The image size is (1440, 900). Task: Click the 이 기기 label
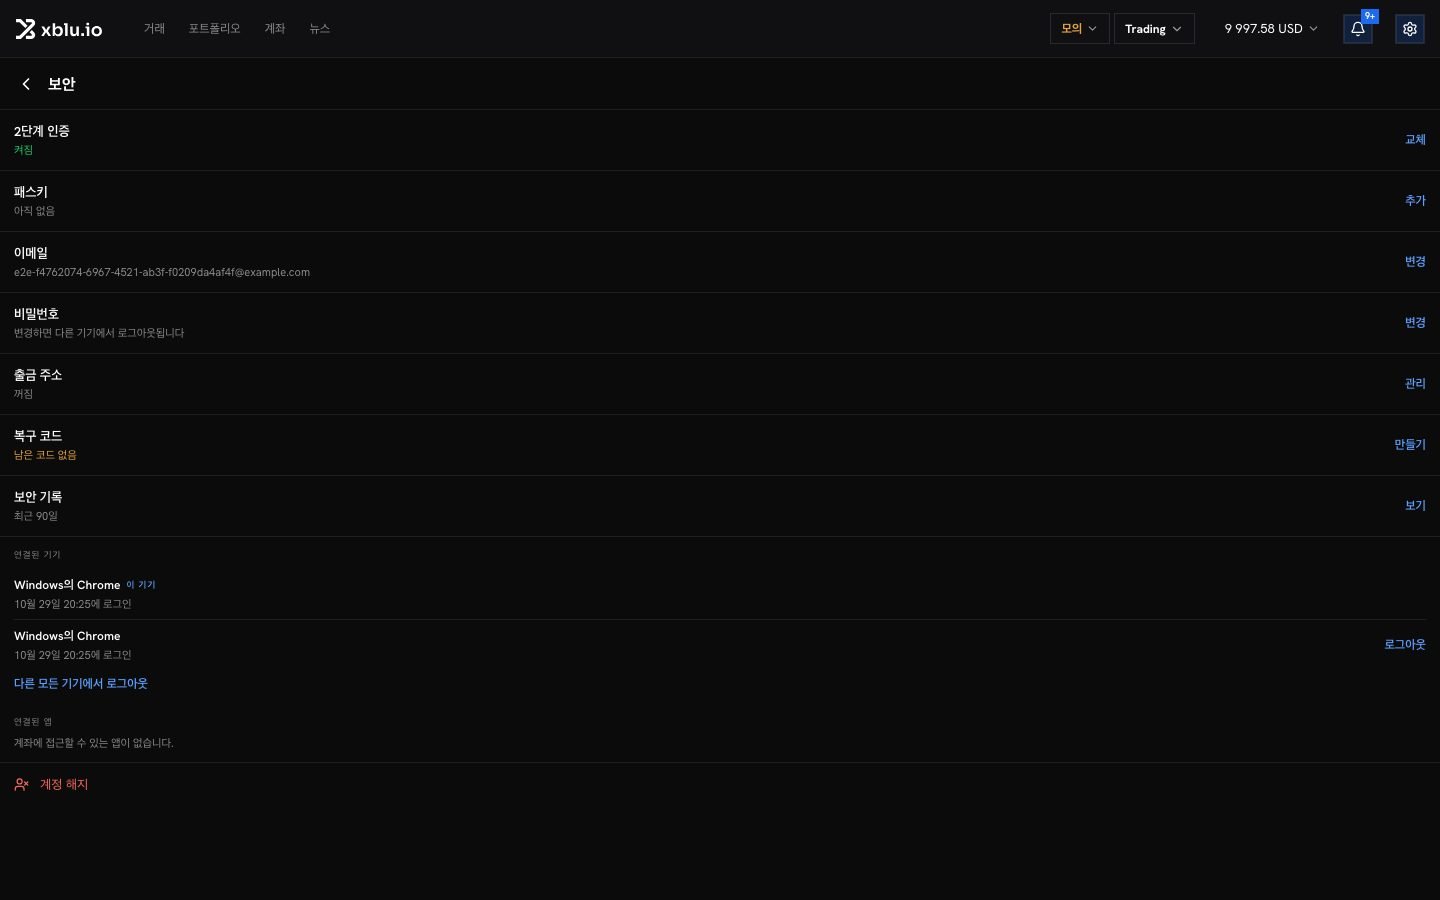pyautogui.click(x=141, y=585)
